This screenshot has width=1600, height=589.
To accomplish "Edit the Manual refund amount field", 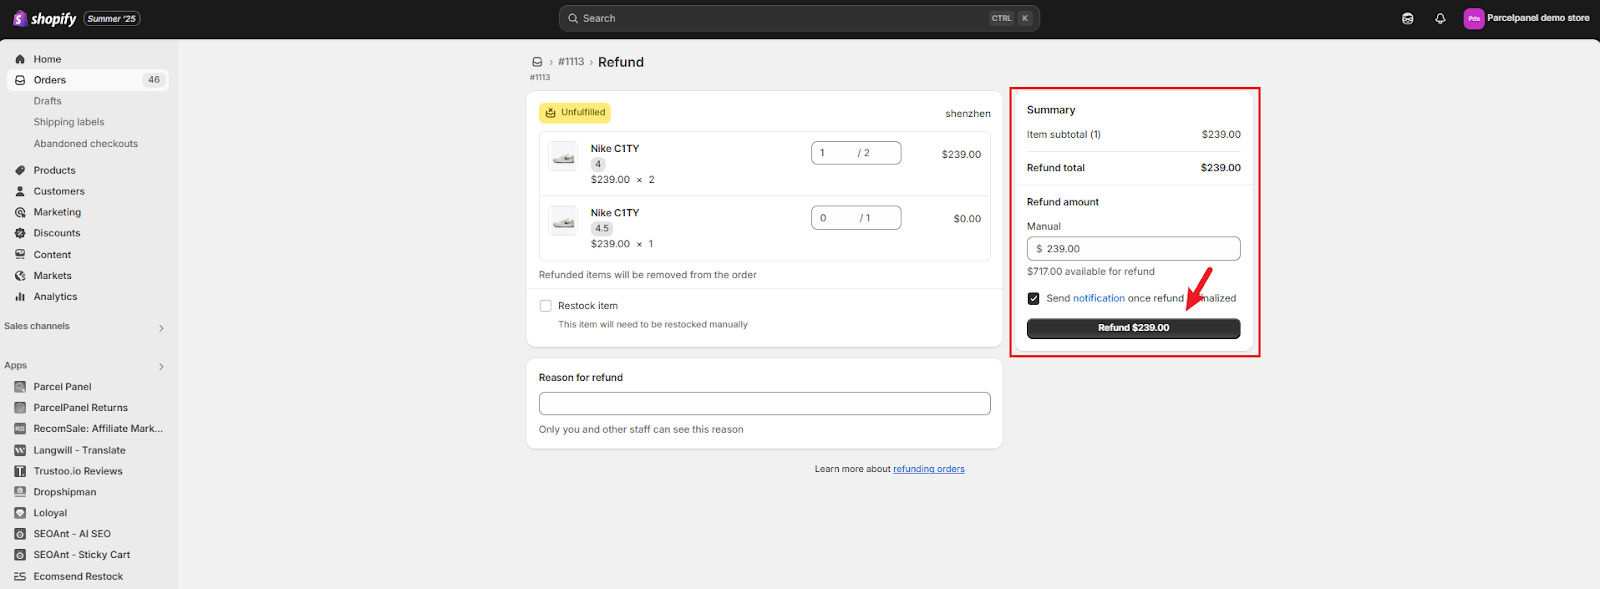I will 1134,249.
